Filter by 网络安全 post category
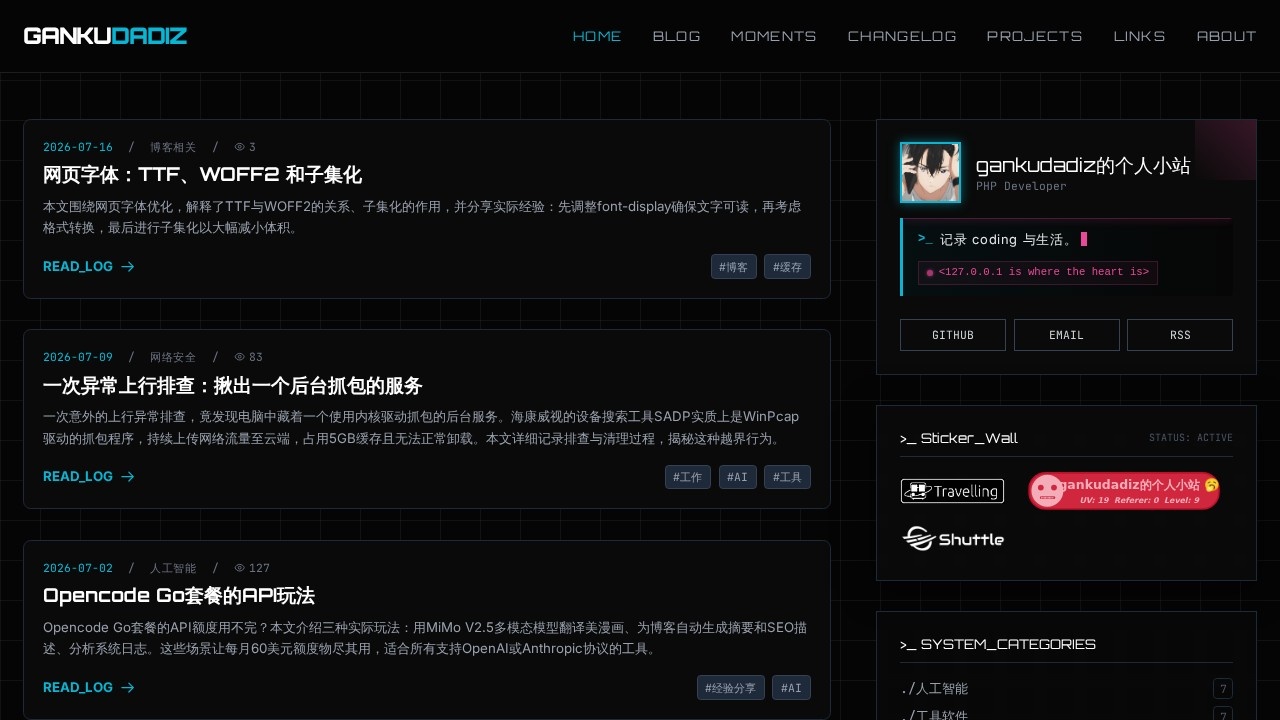Image resolution: width=1280 pixels, height=720 pixels. [x=173, y=357]
